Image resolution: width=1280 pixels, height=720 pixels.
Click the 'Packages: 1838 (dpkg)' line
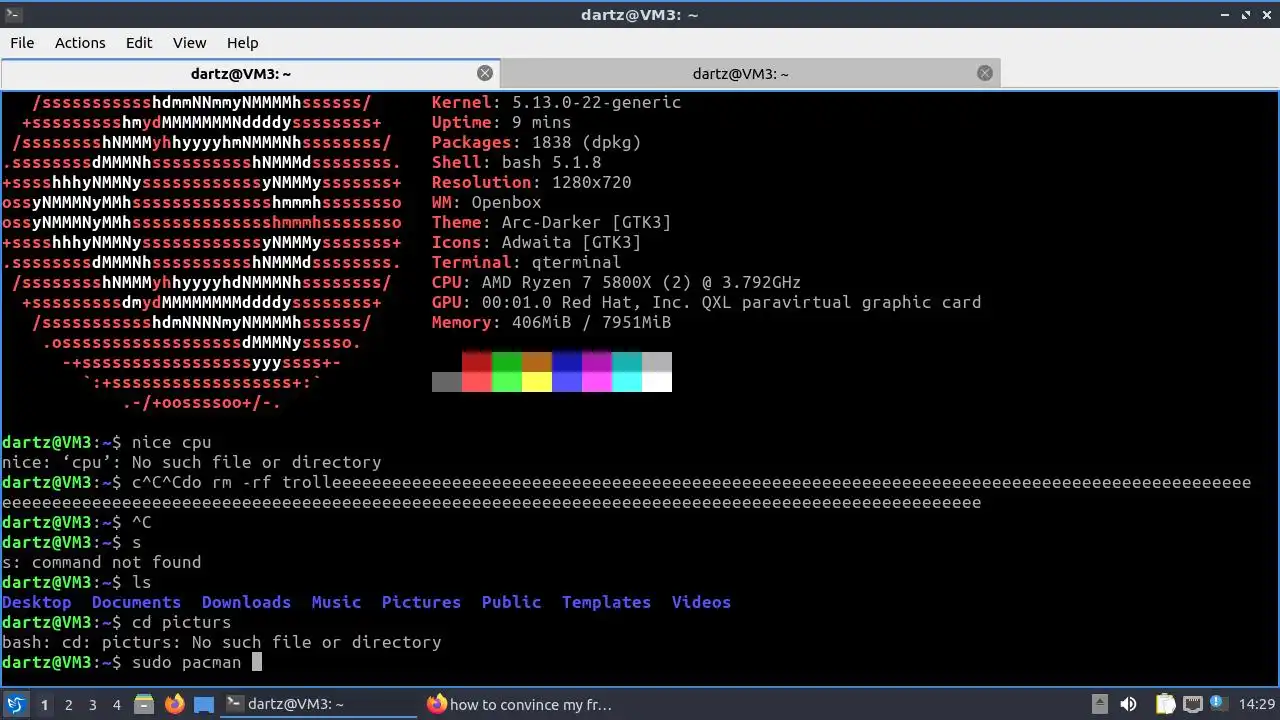click(536, 142)
